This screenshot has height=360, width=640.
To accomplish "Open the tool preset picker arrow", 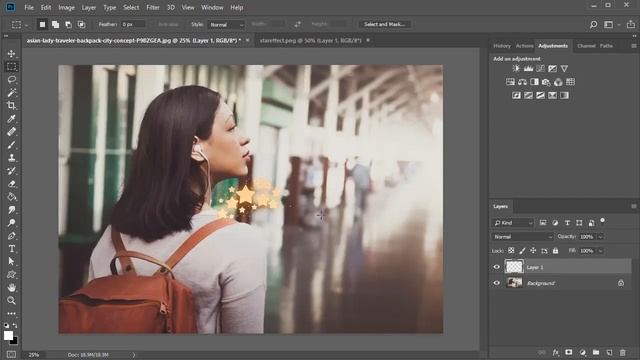I will (x=27, y=25).
